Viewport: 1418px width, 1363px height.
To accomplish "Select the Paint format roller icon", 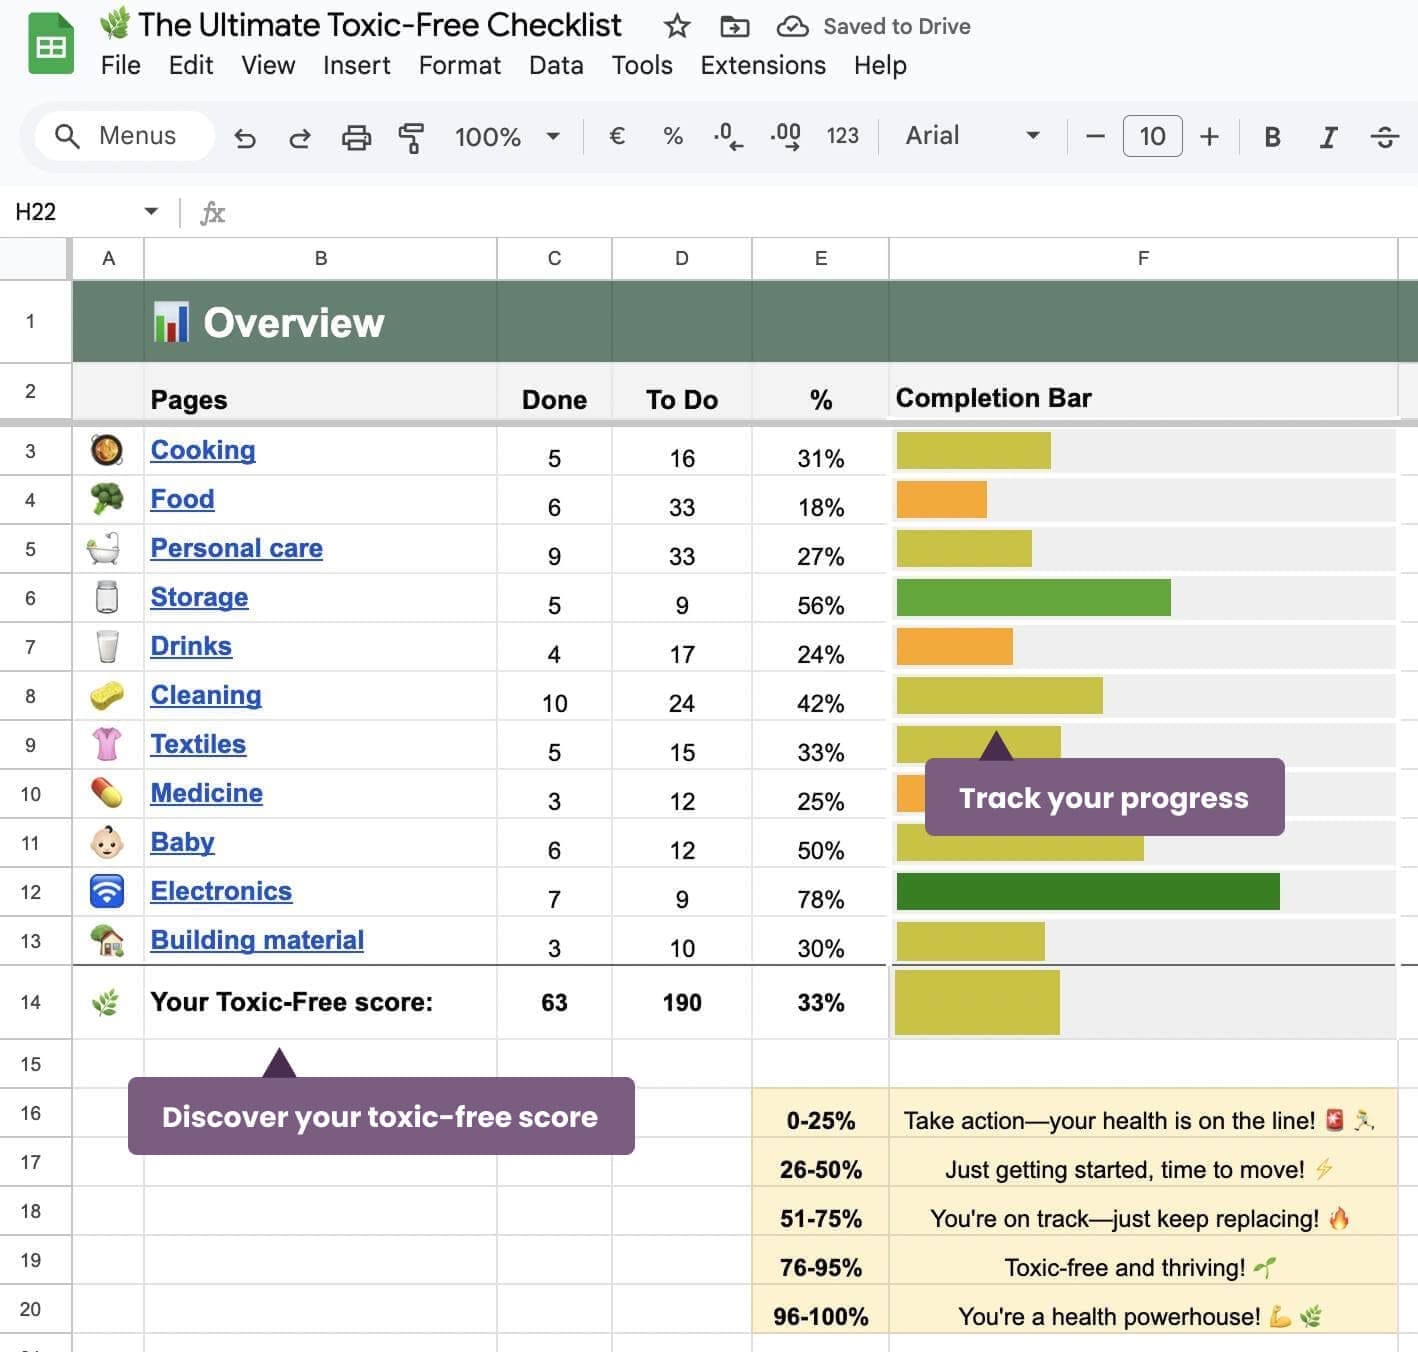I will tap(411, 137).
